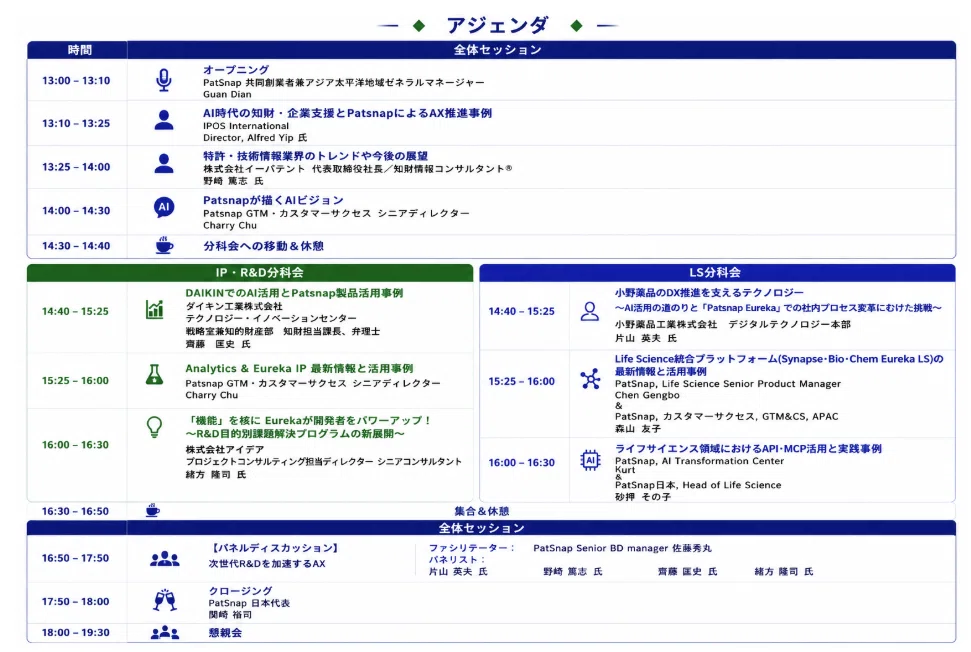
Task: Click the toasting glasses icon for クロージング
Action: tap(165, 600)
